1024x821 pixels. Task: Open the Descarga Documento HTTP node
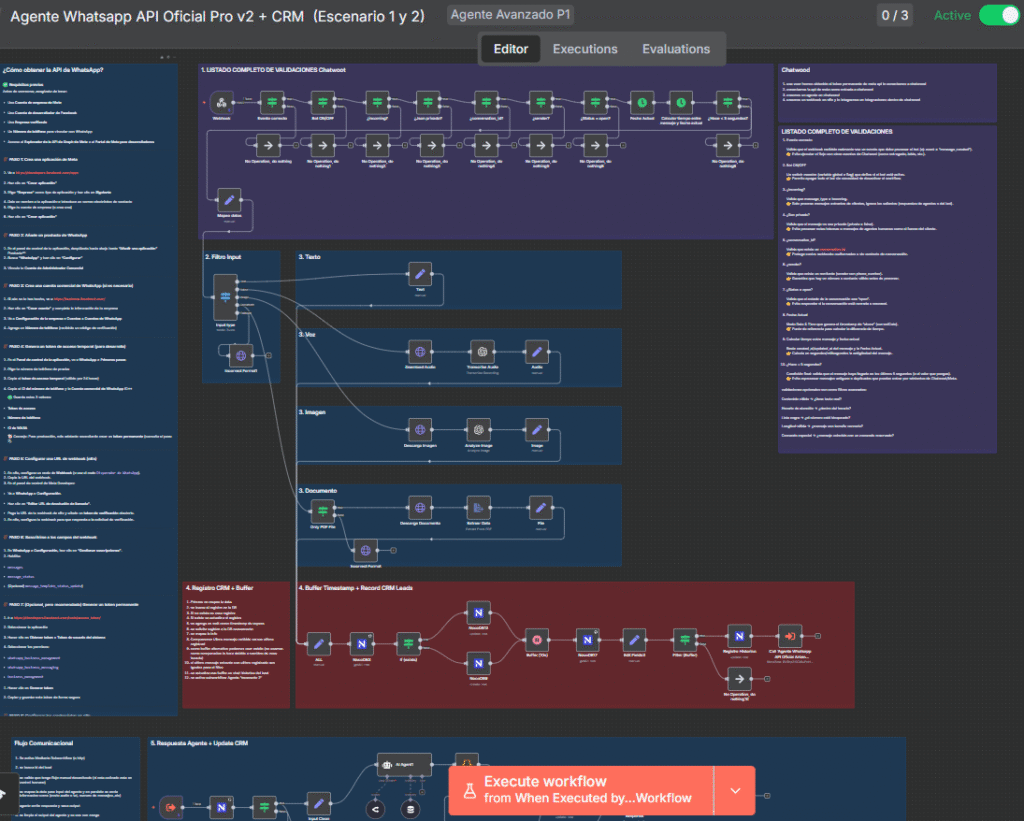point(420,507)
